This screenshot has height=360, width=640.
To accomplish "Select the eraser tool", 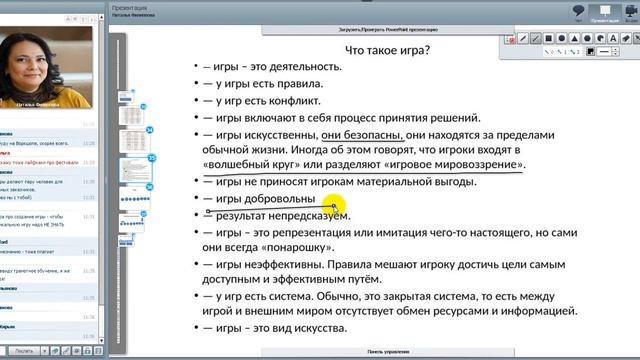I will 626,39.
